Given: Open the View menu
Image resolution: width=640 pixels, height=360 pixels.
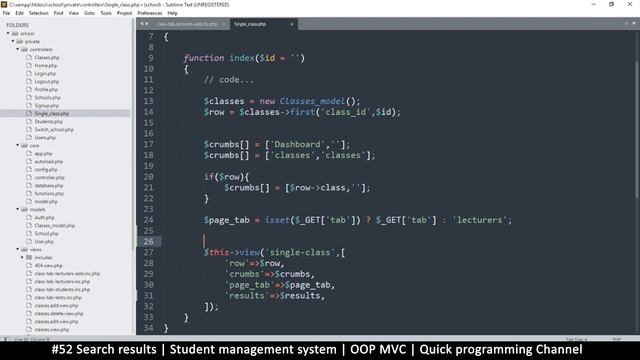Looking at the screenshot, I should 73,13.
